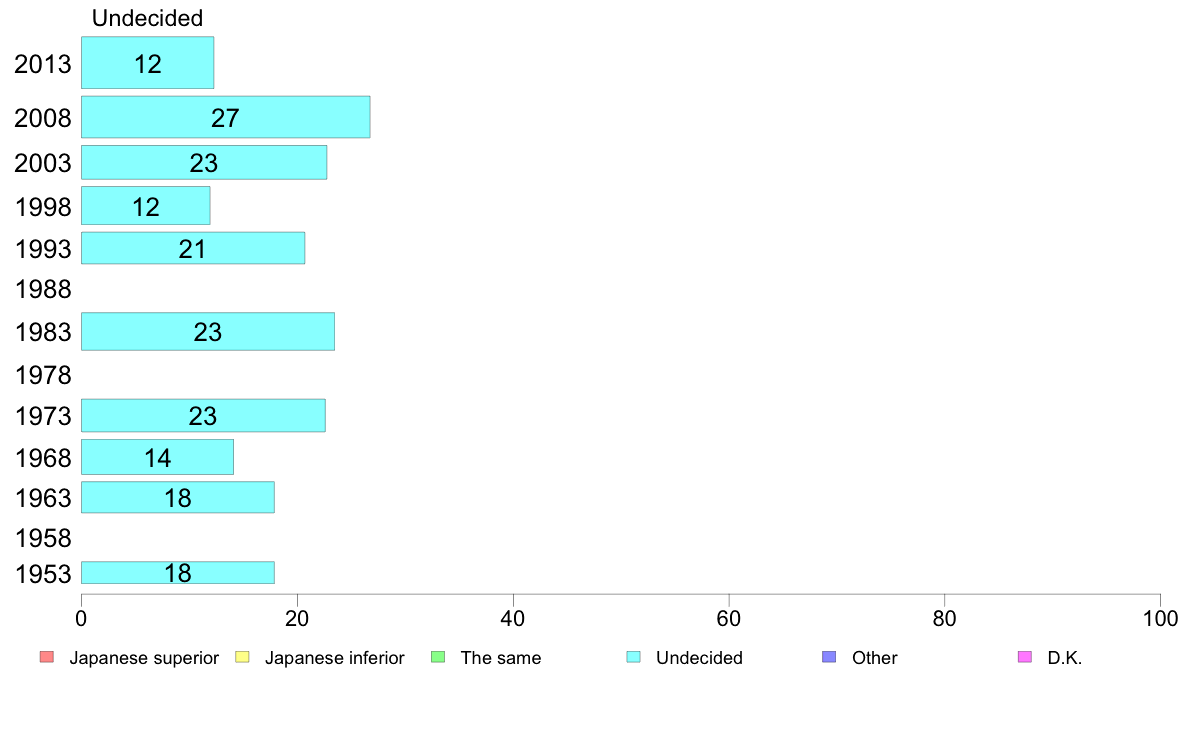Select the 1998 bar showing 12

[145, 206]
